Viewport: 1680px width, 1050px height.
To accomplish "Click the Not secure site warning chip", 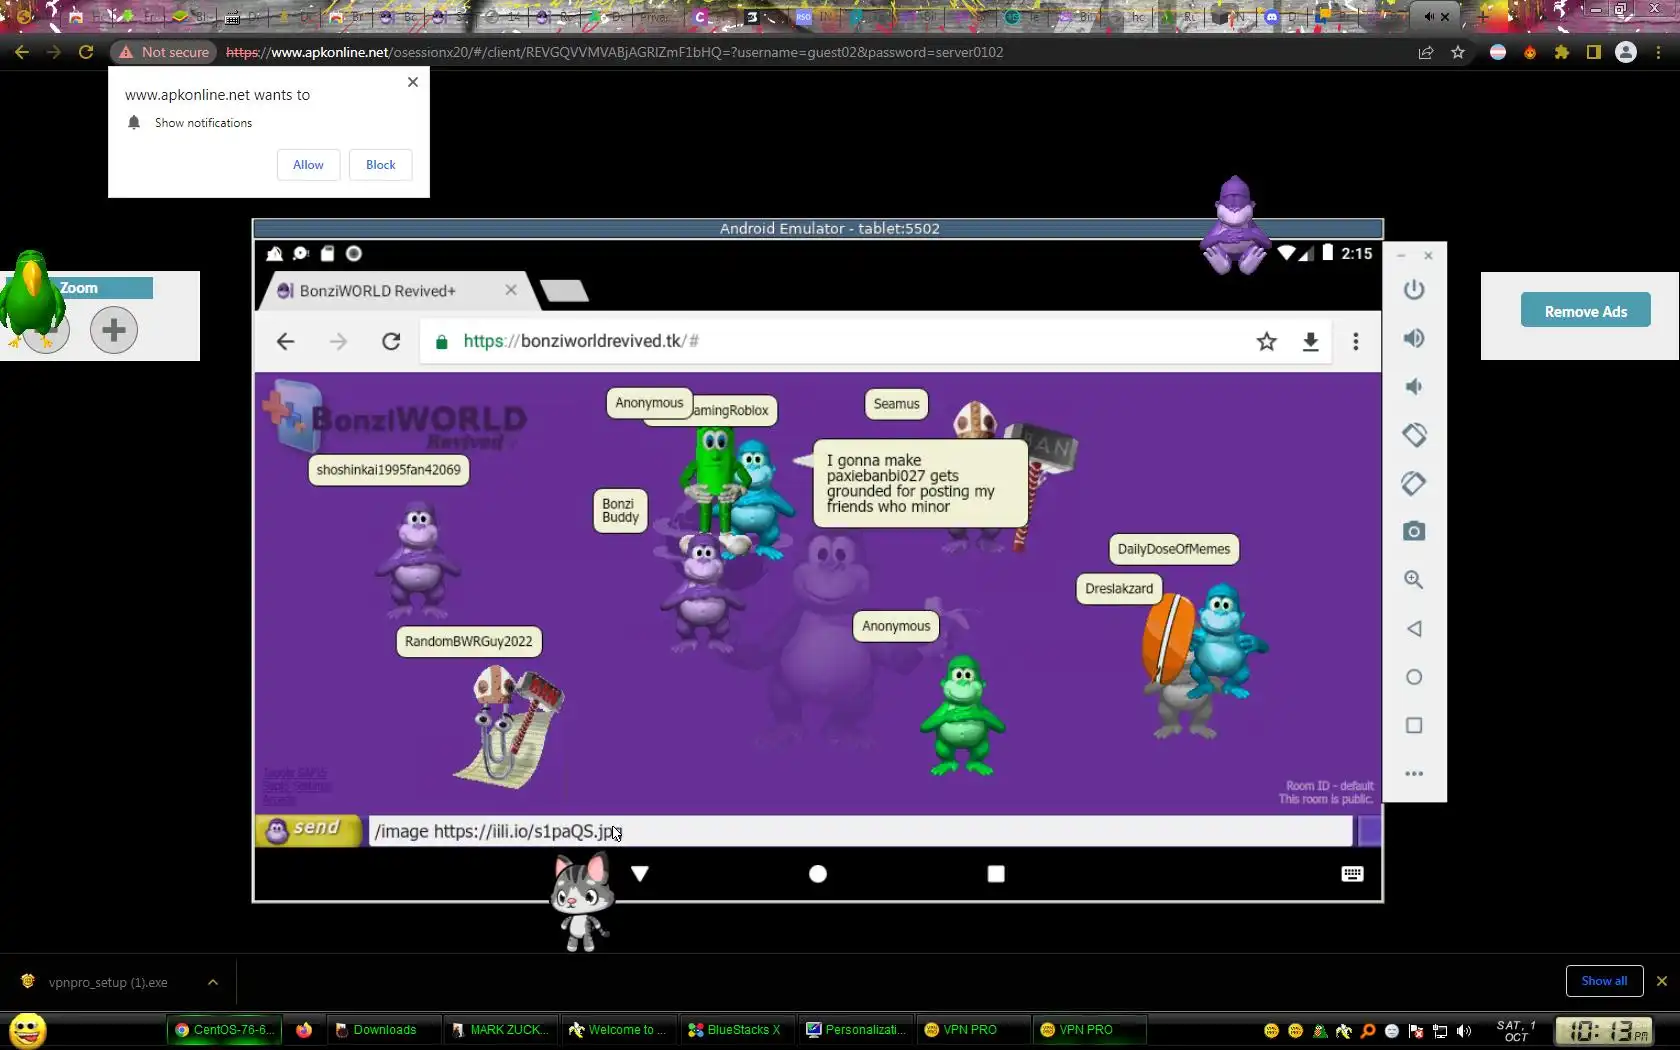I will pos(165,52).
